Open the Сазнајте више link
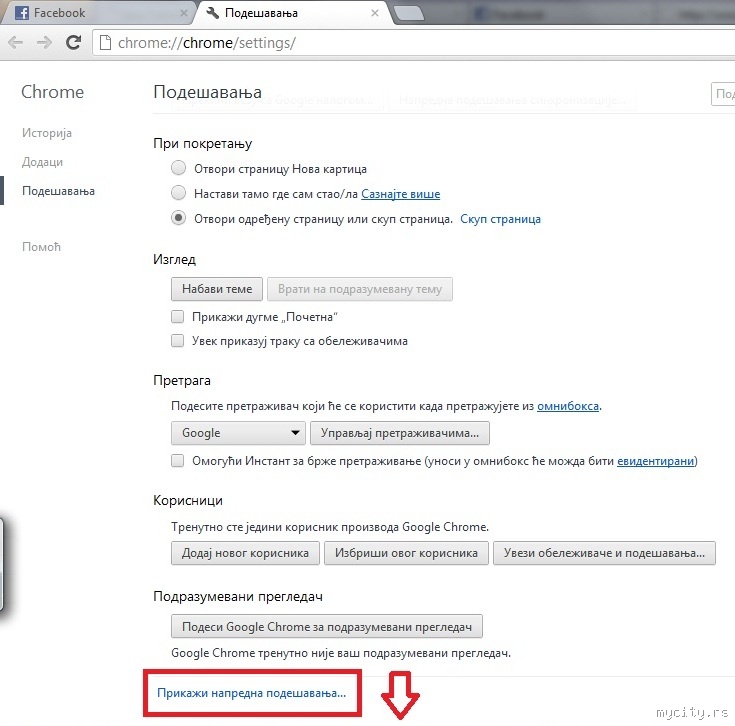 [x=400, y=194]
